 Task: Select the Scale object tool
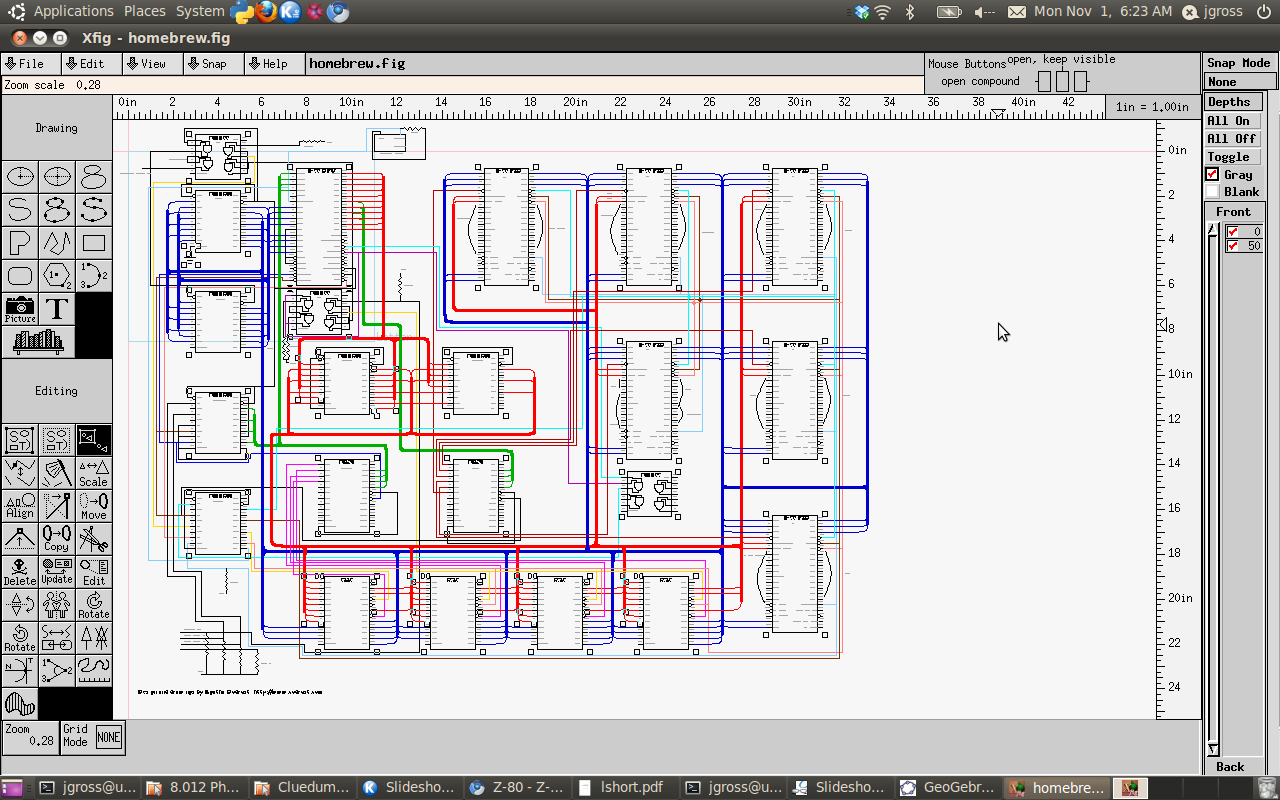(93, 473)
